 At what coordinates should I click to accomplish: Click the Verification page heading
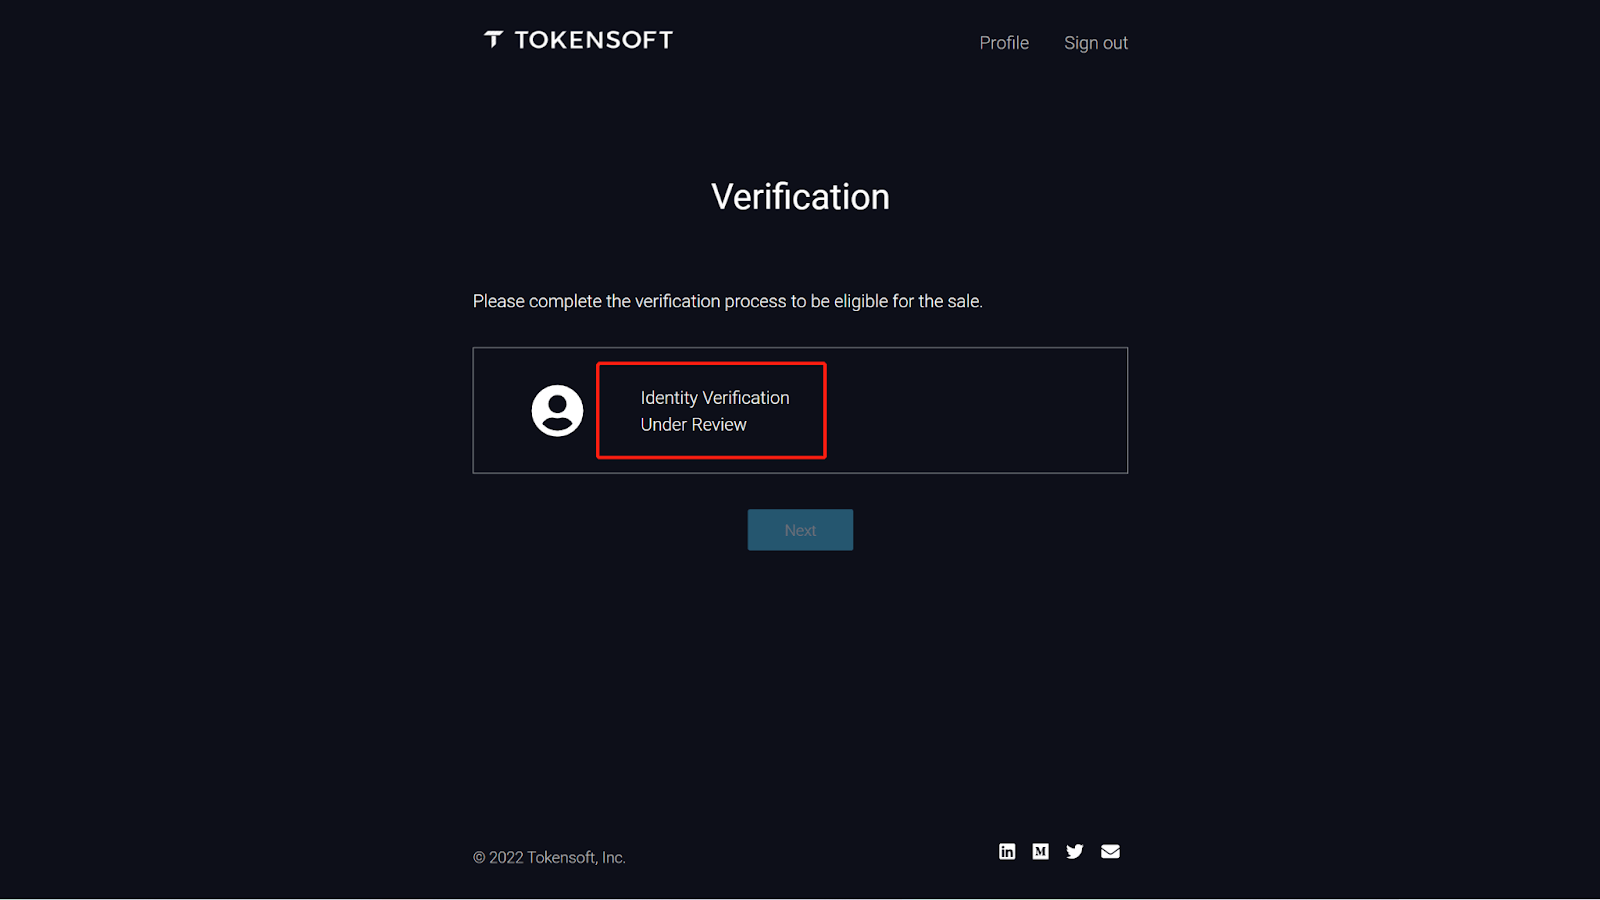[x=800, y=197]
